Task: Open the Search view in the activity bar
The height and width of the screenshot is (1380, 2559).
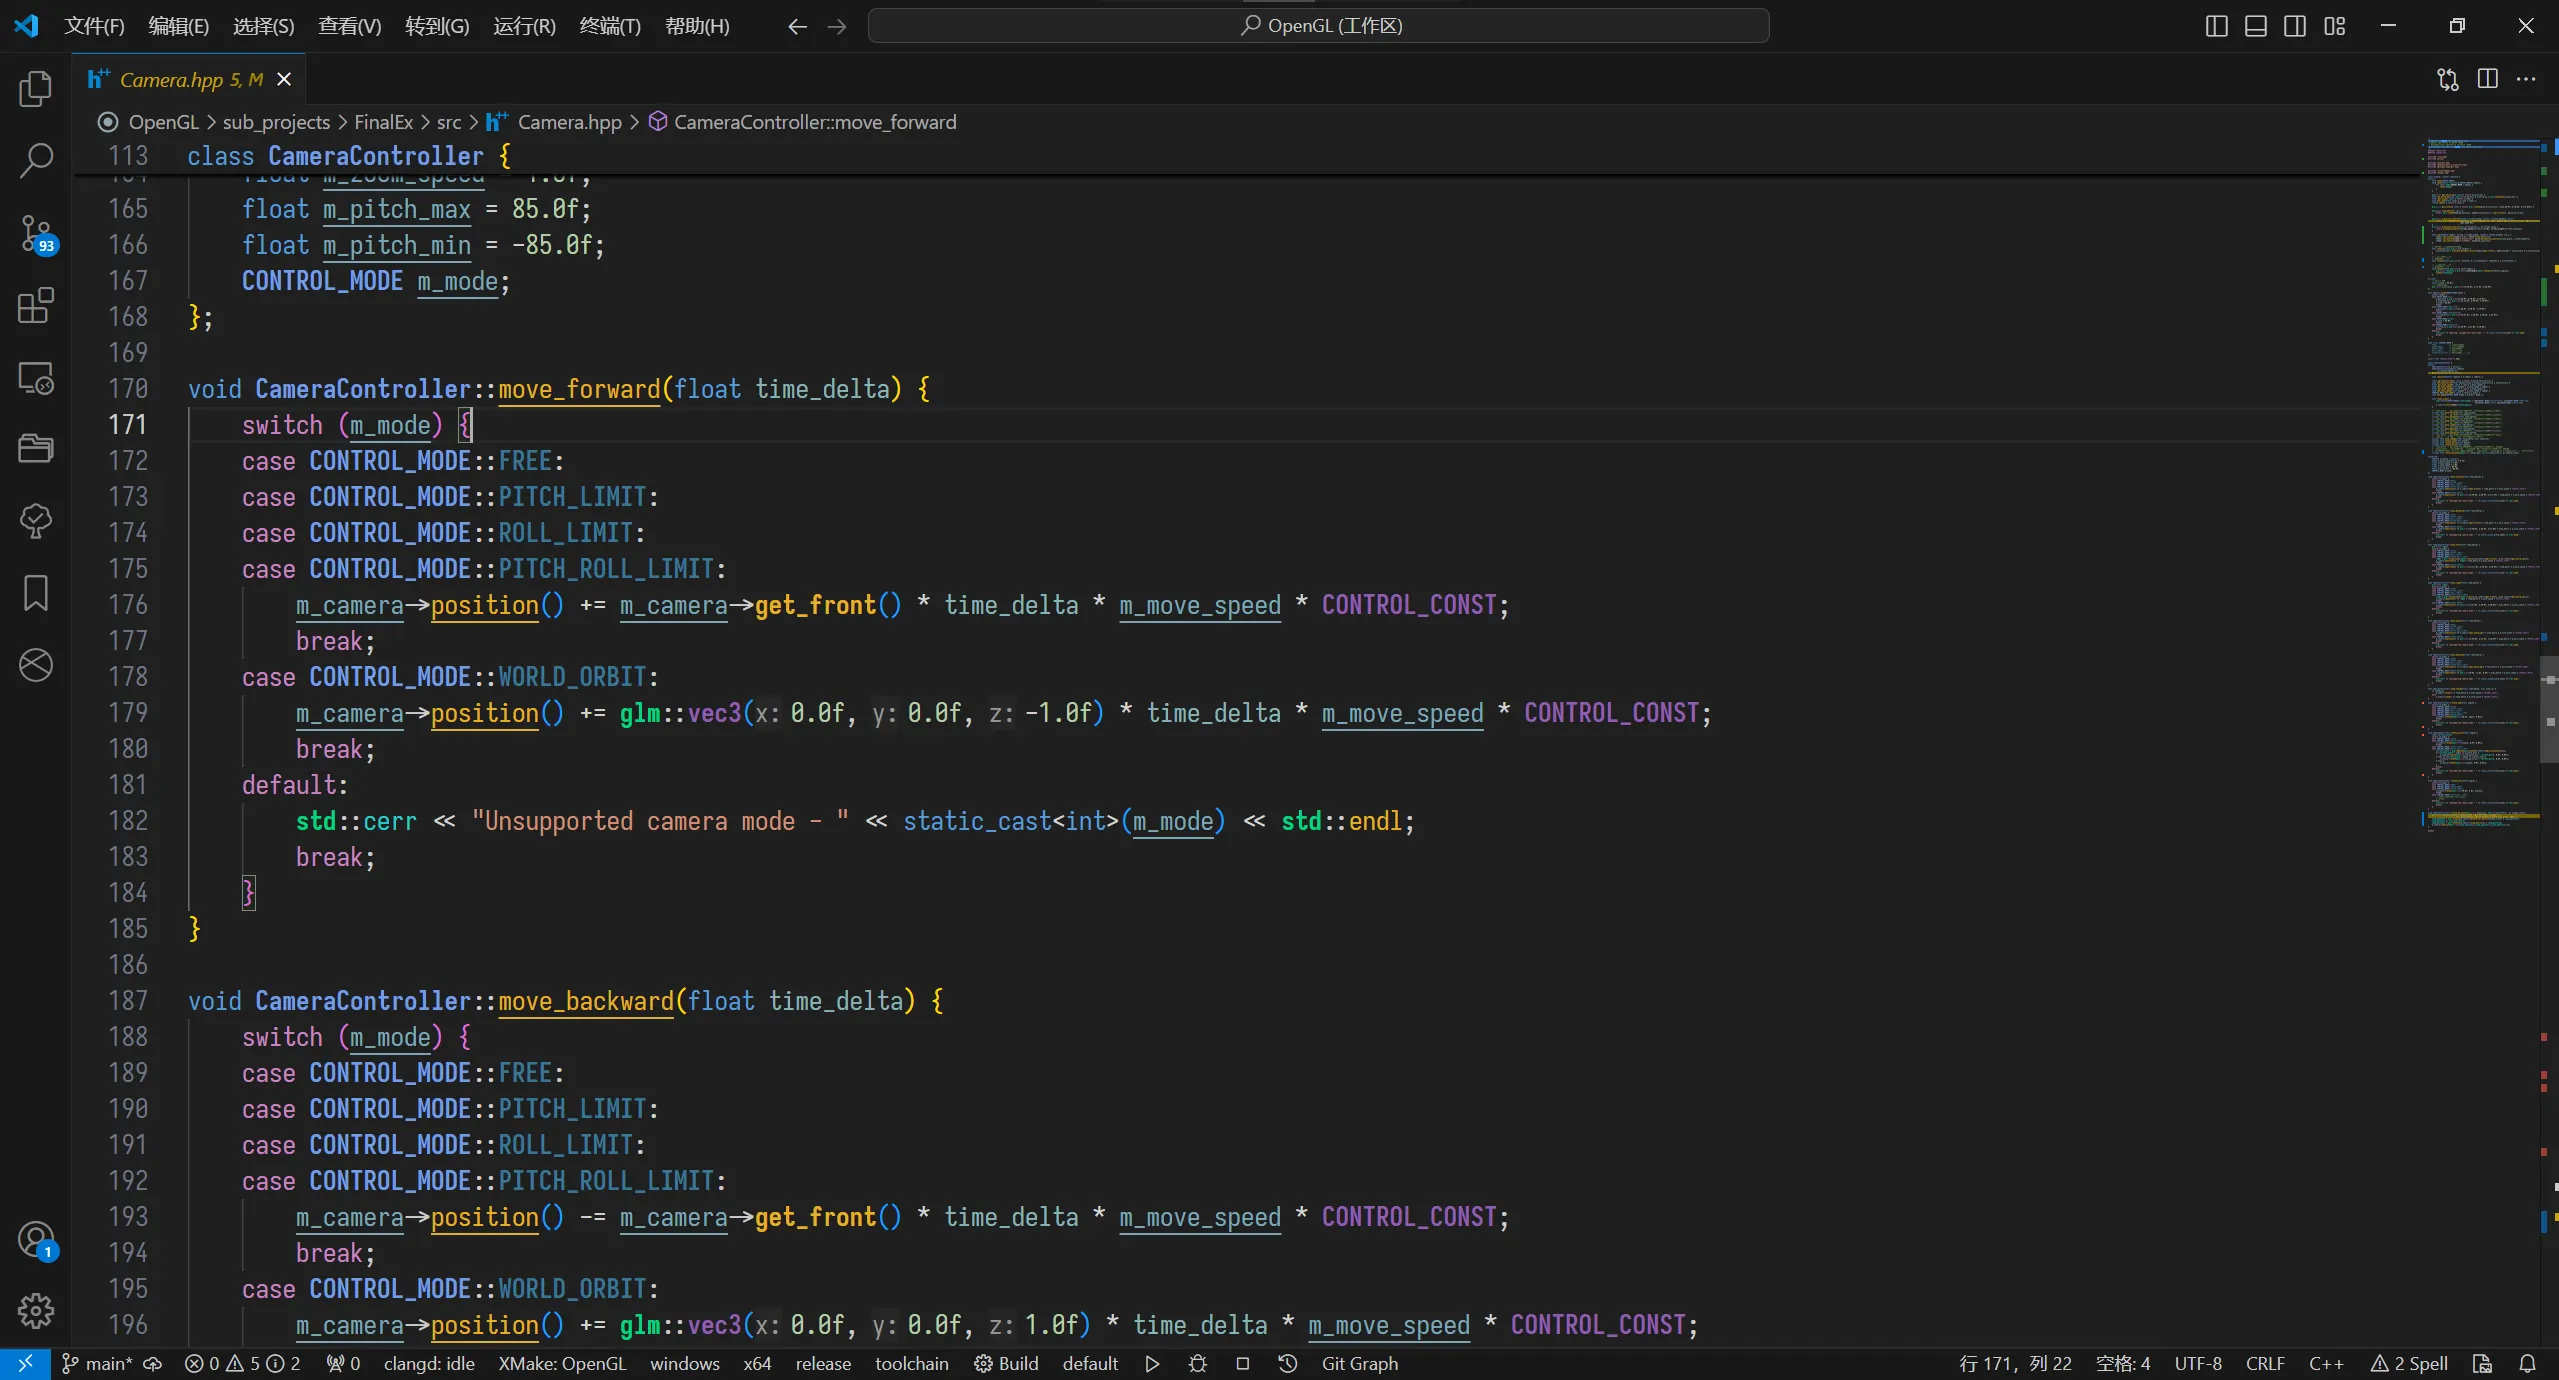Action: point(36,160)
